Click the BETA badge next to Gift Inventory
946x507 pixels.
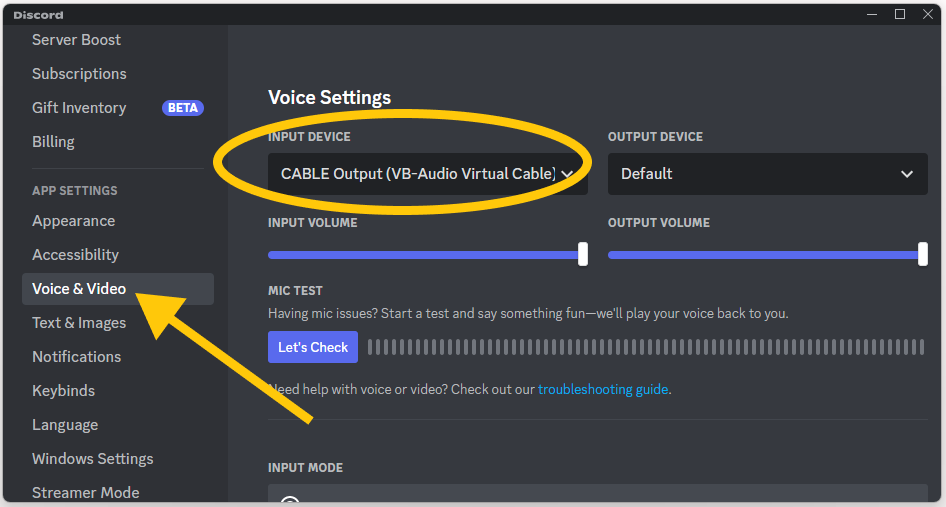[x=183, y=108]
